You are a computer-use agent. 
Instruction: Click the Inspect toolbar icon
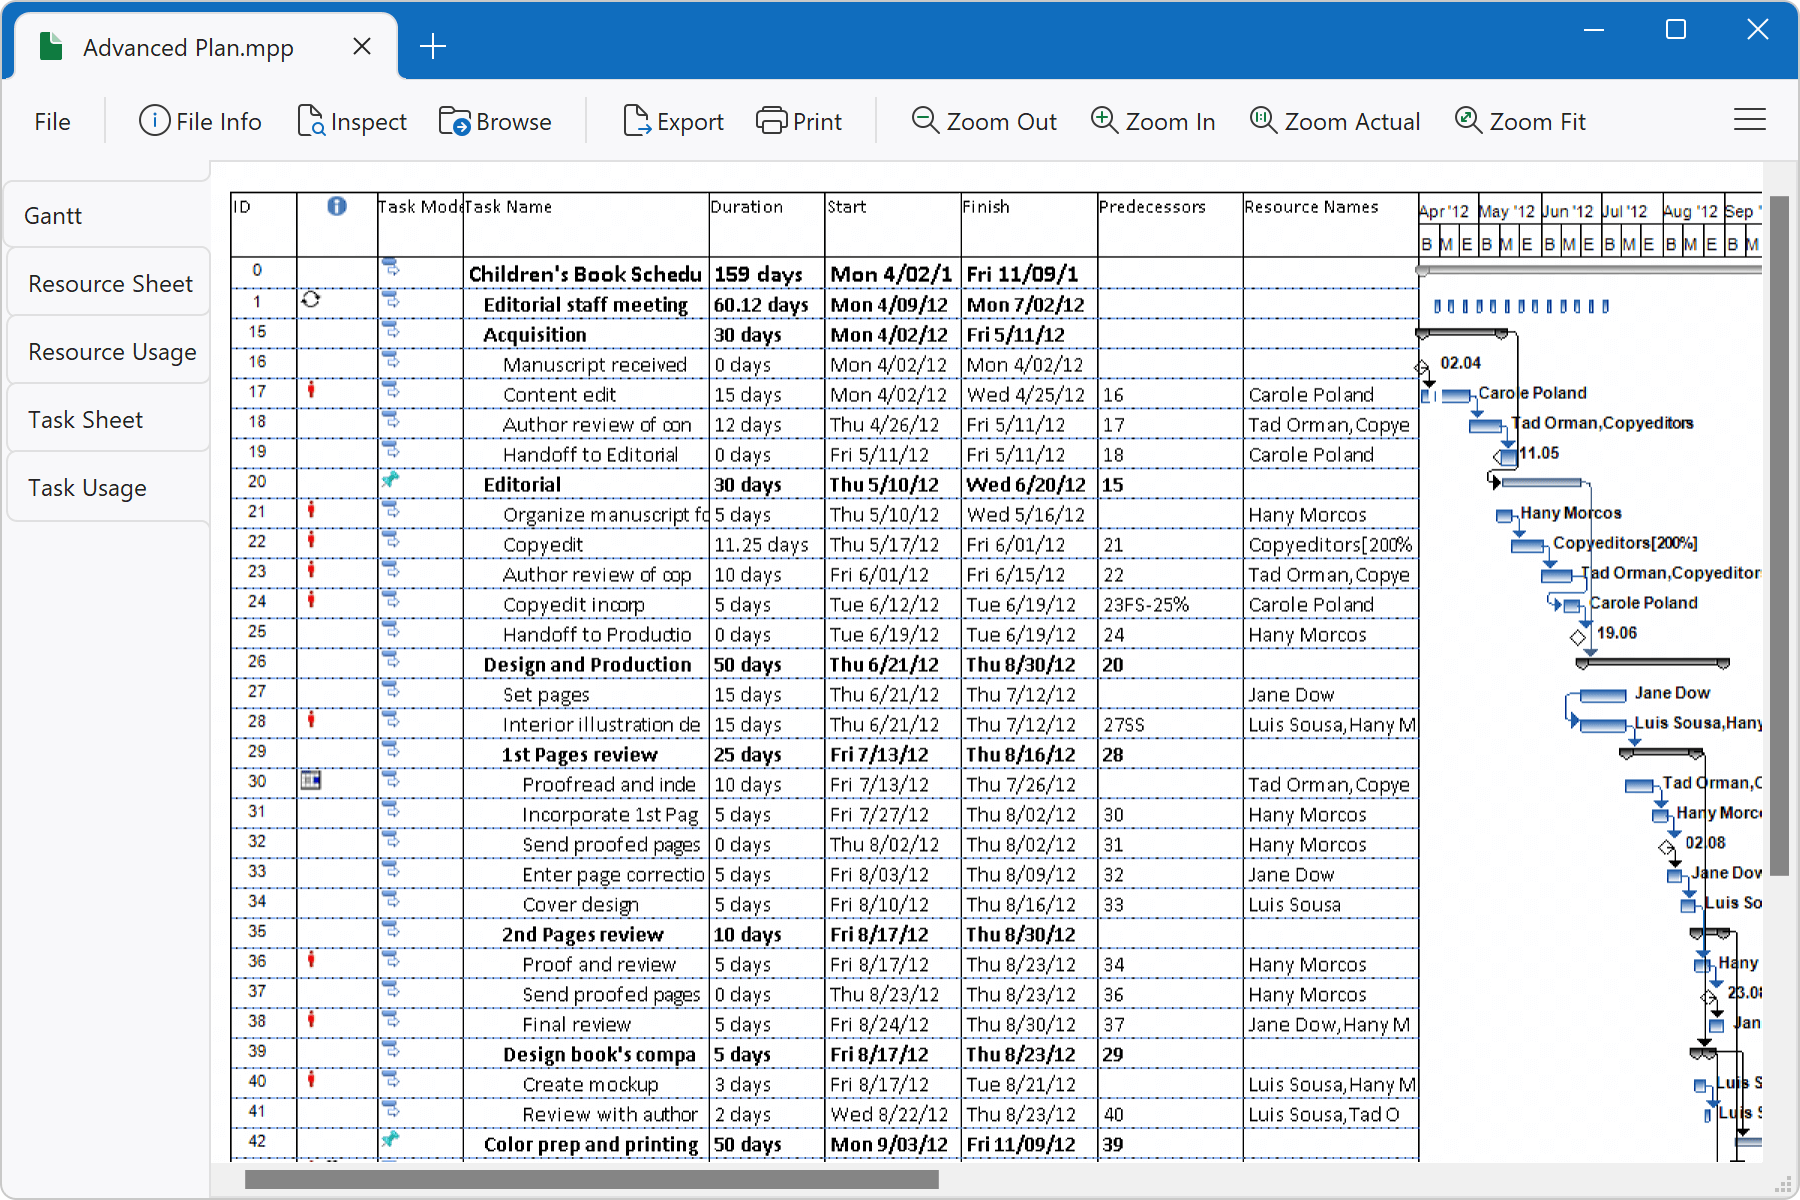[311, 121]
